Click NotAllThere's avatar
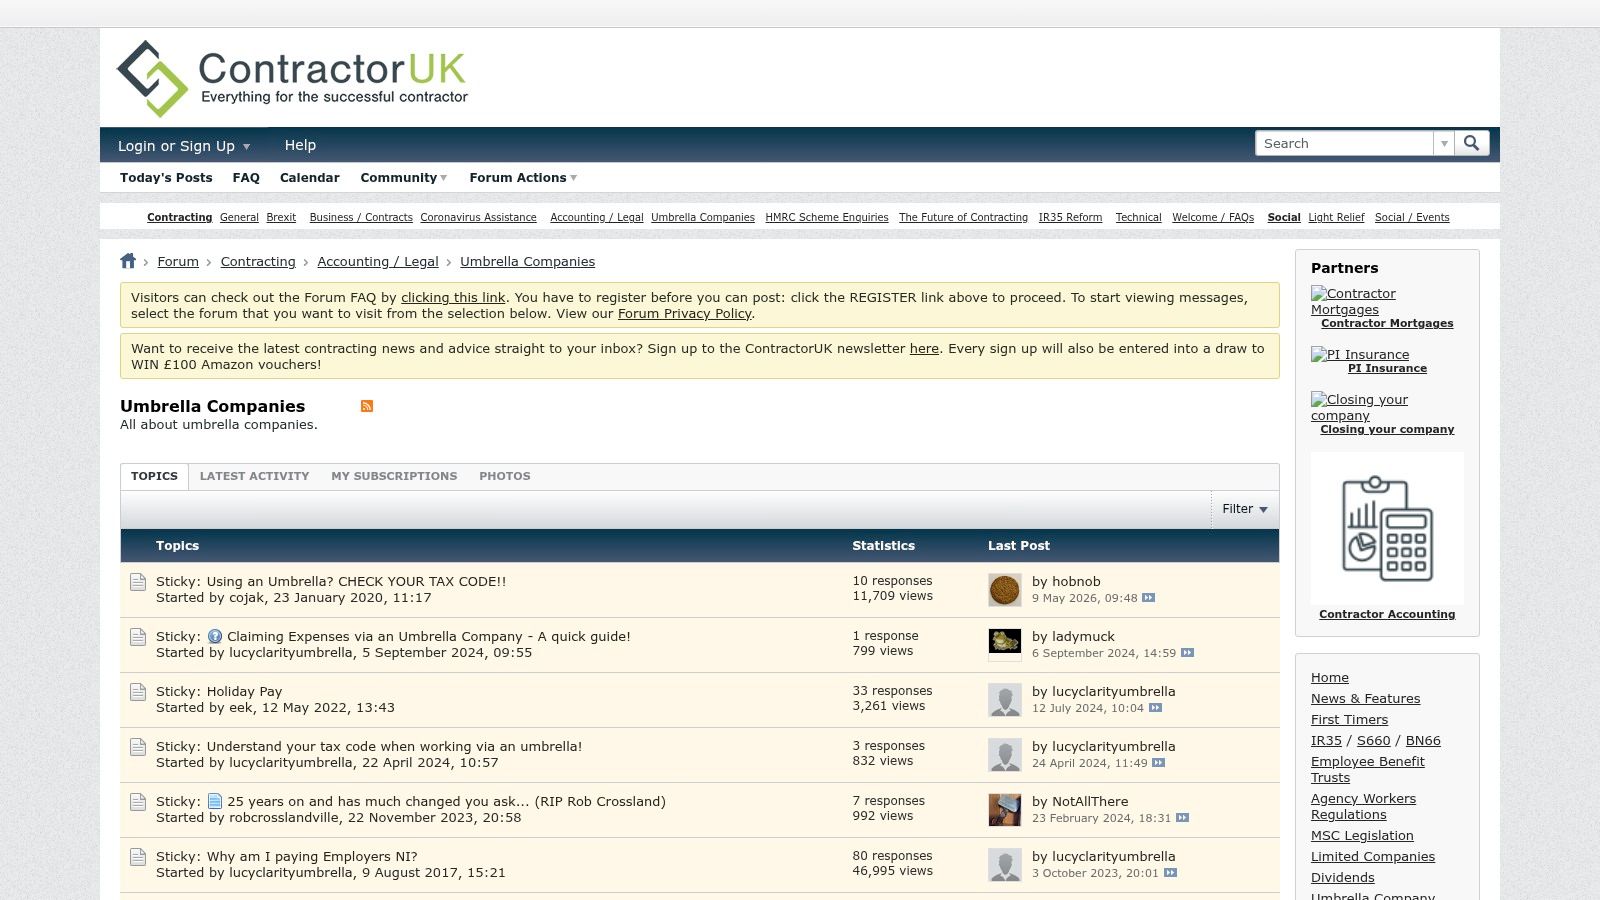 [1004, 810]
